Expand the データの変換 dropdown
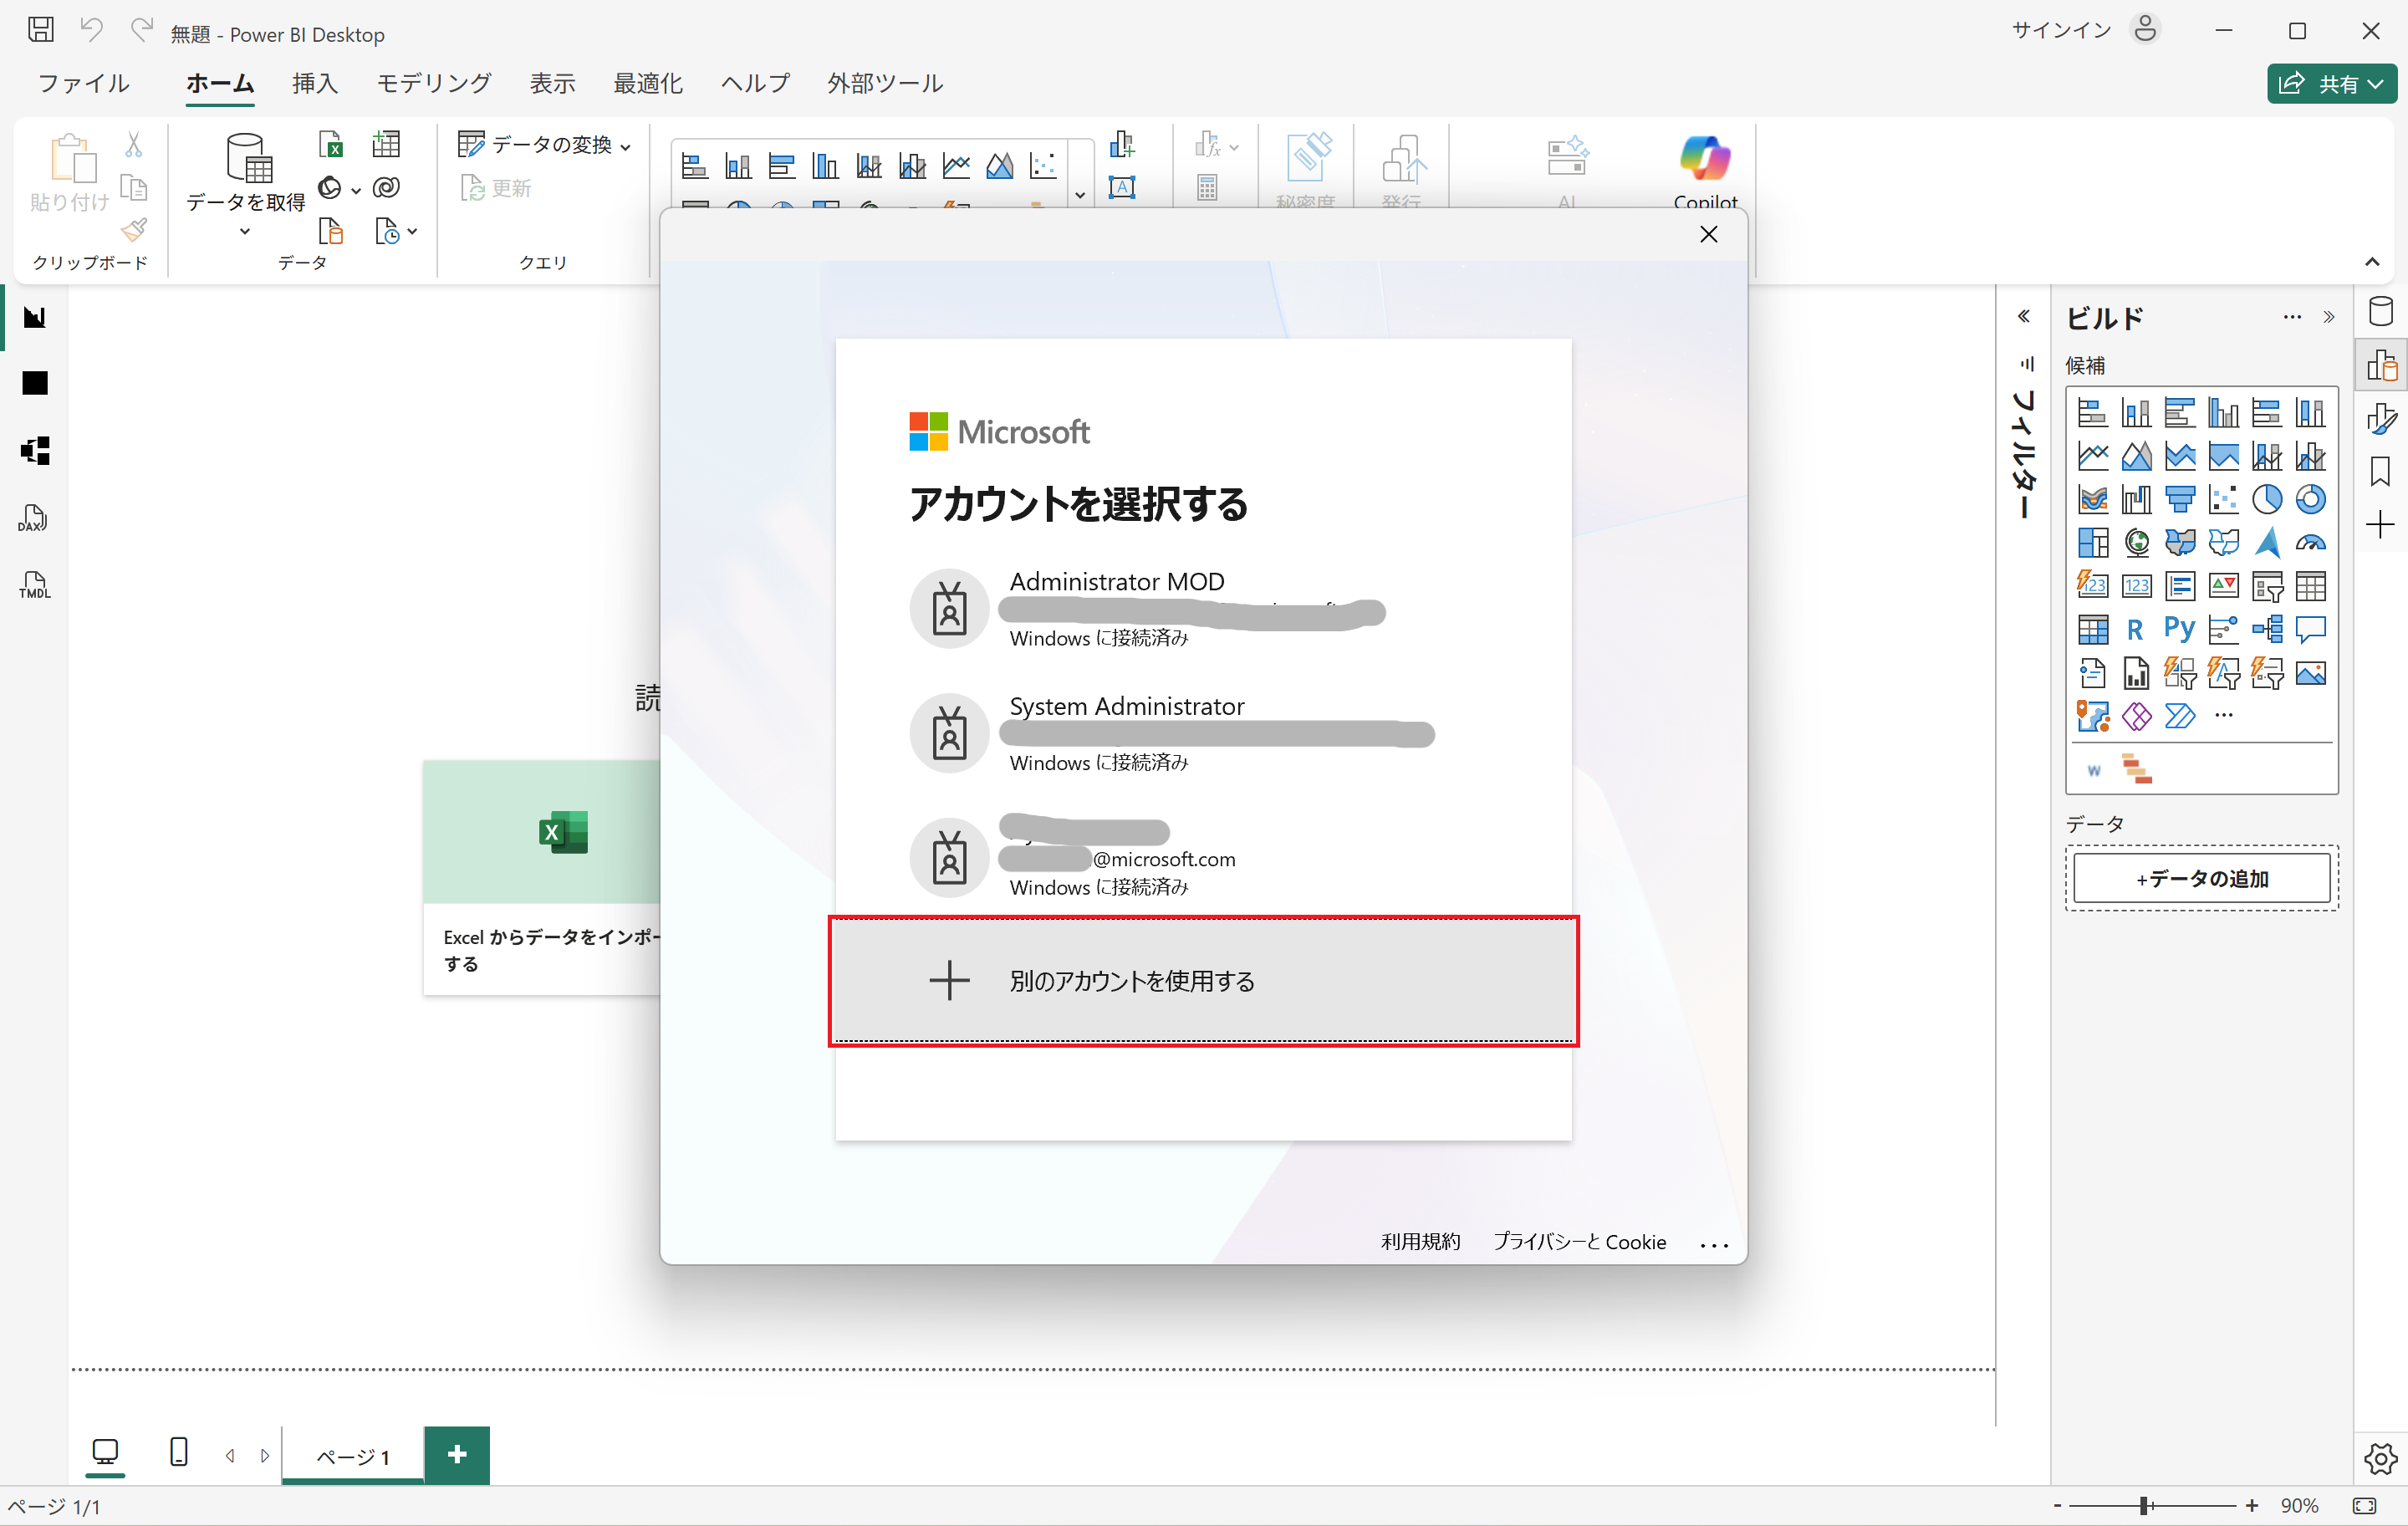The image size is (2408, 1526). coord(625,147)
